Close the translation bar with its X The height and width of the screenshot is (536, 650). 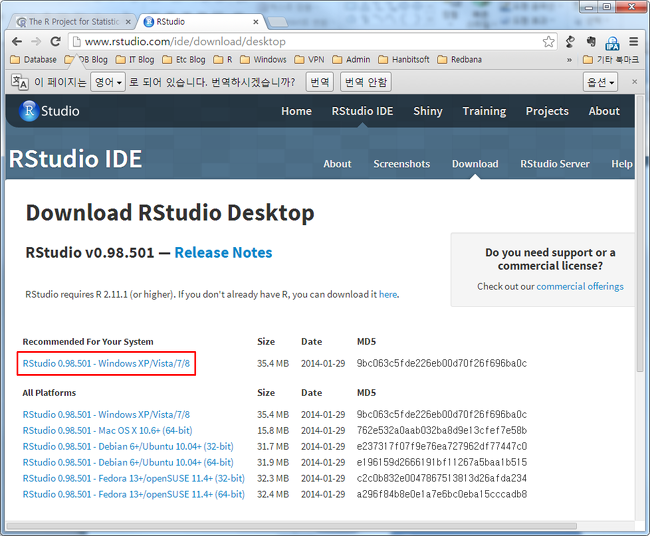coord(634,82)
